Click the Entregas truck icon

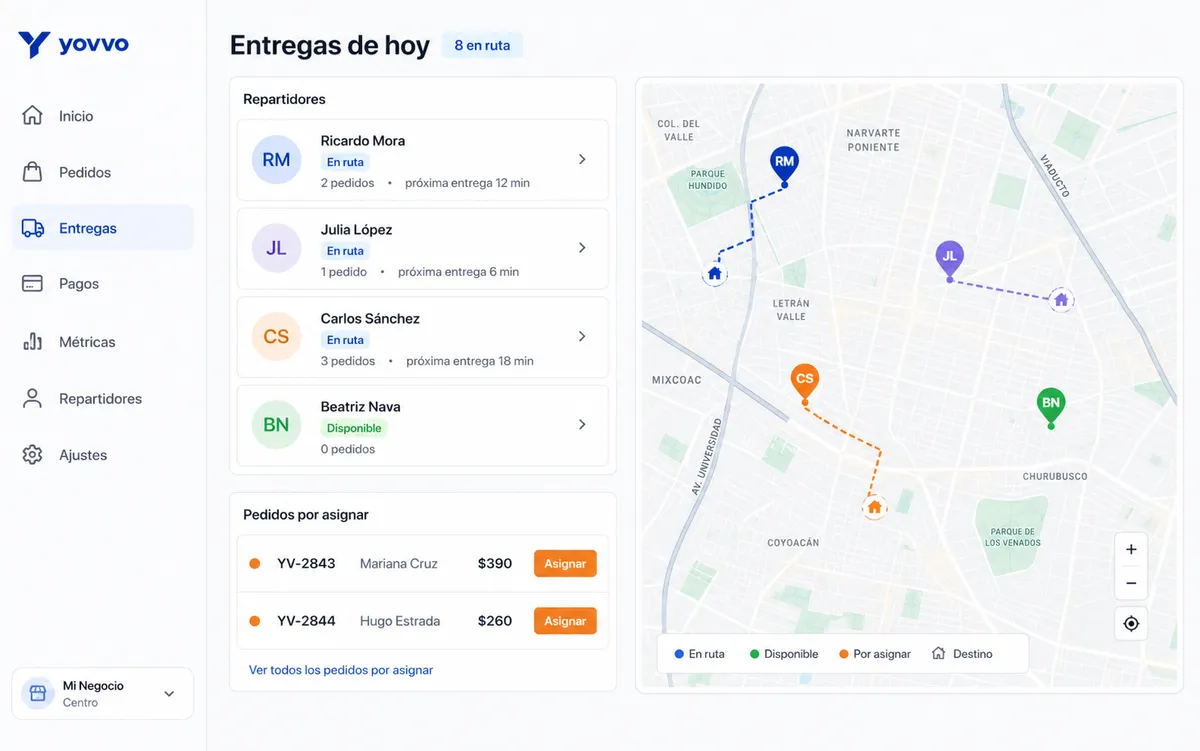[x=32, y=228]
